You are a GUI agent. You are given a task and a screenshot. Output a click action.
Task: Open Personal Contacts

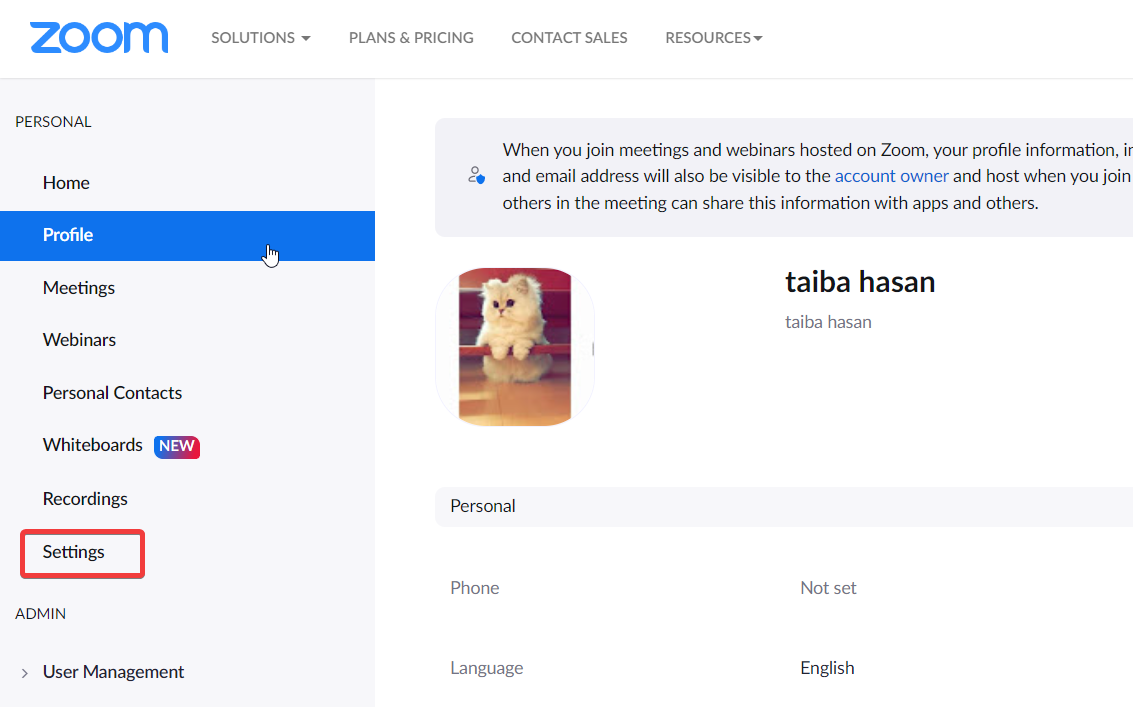point(112,393)
